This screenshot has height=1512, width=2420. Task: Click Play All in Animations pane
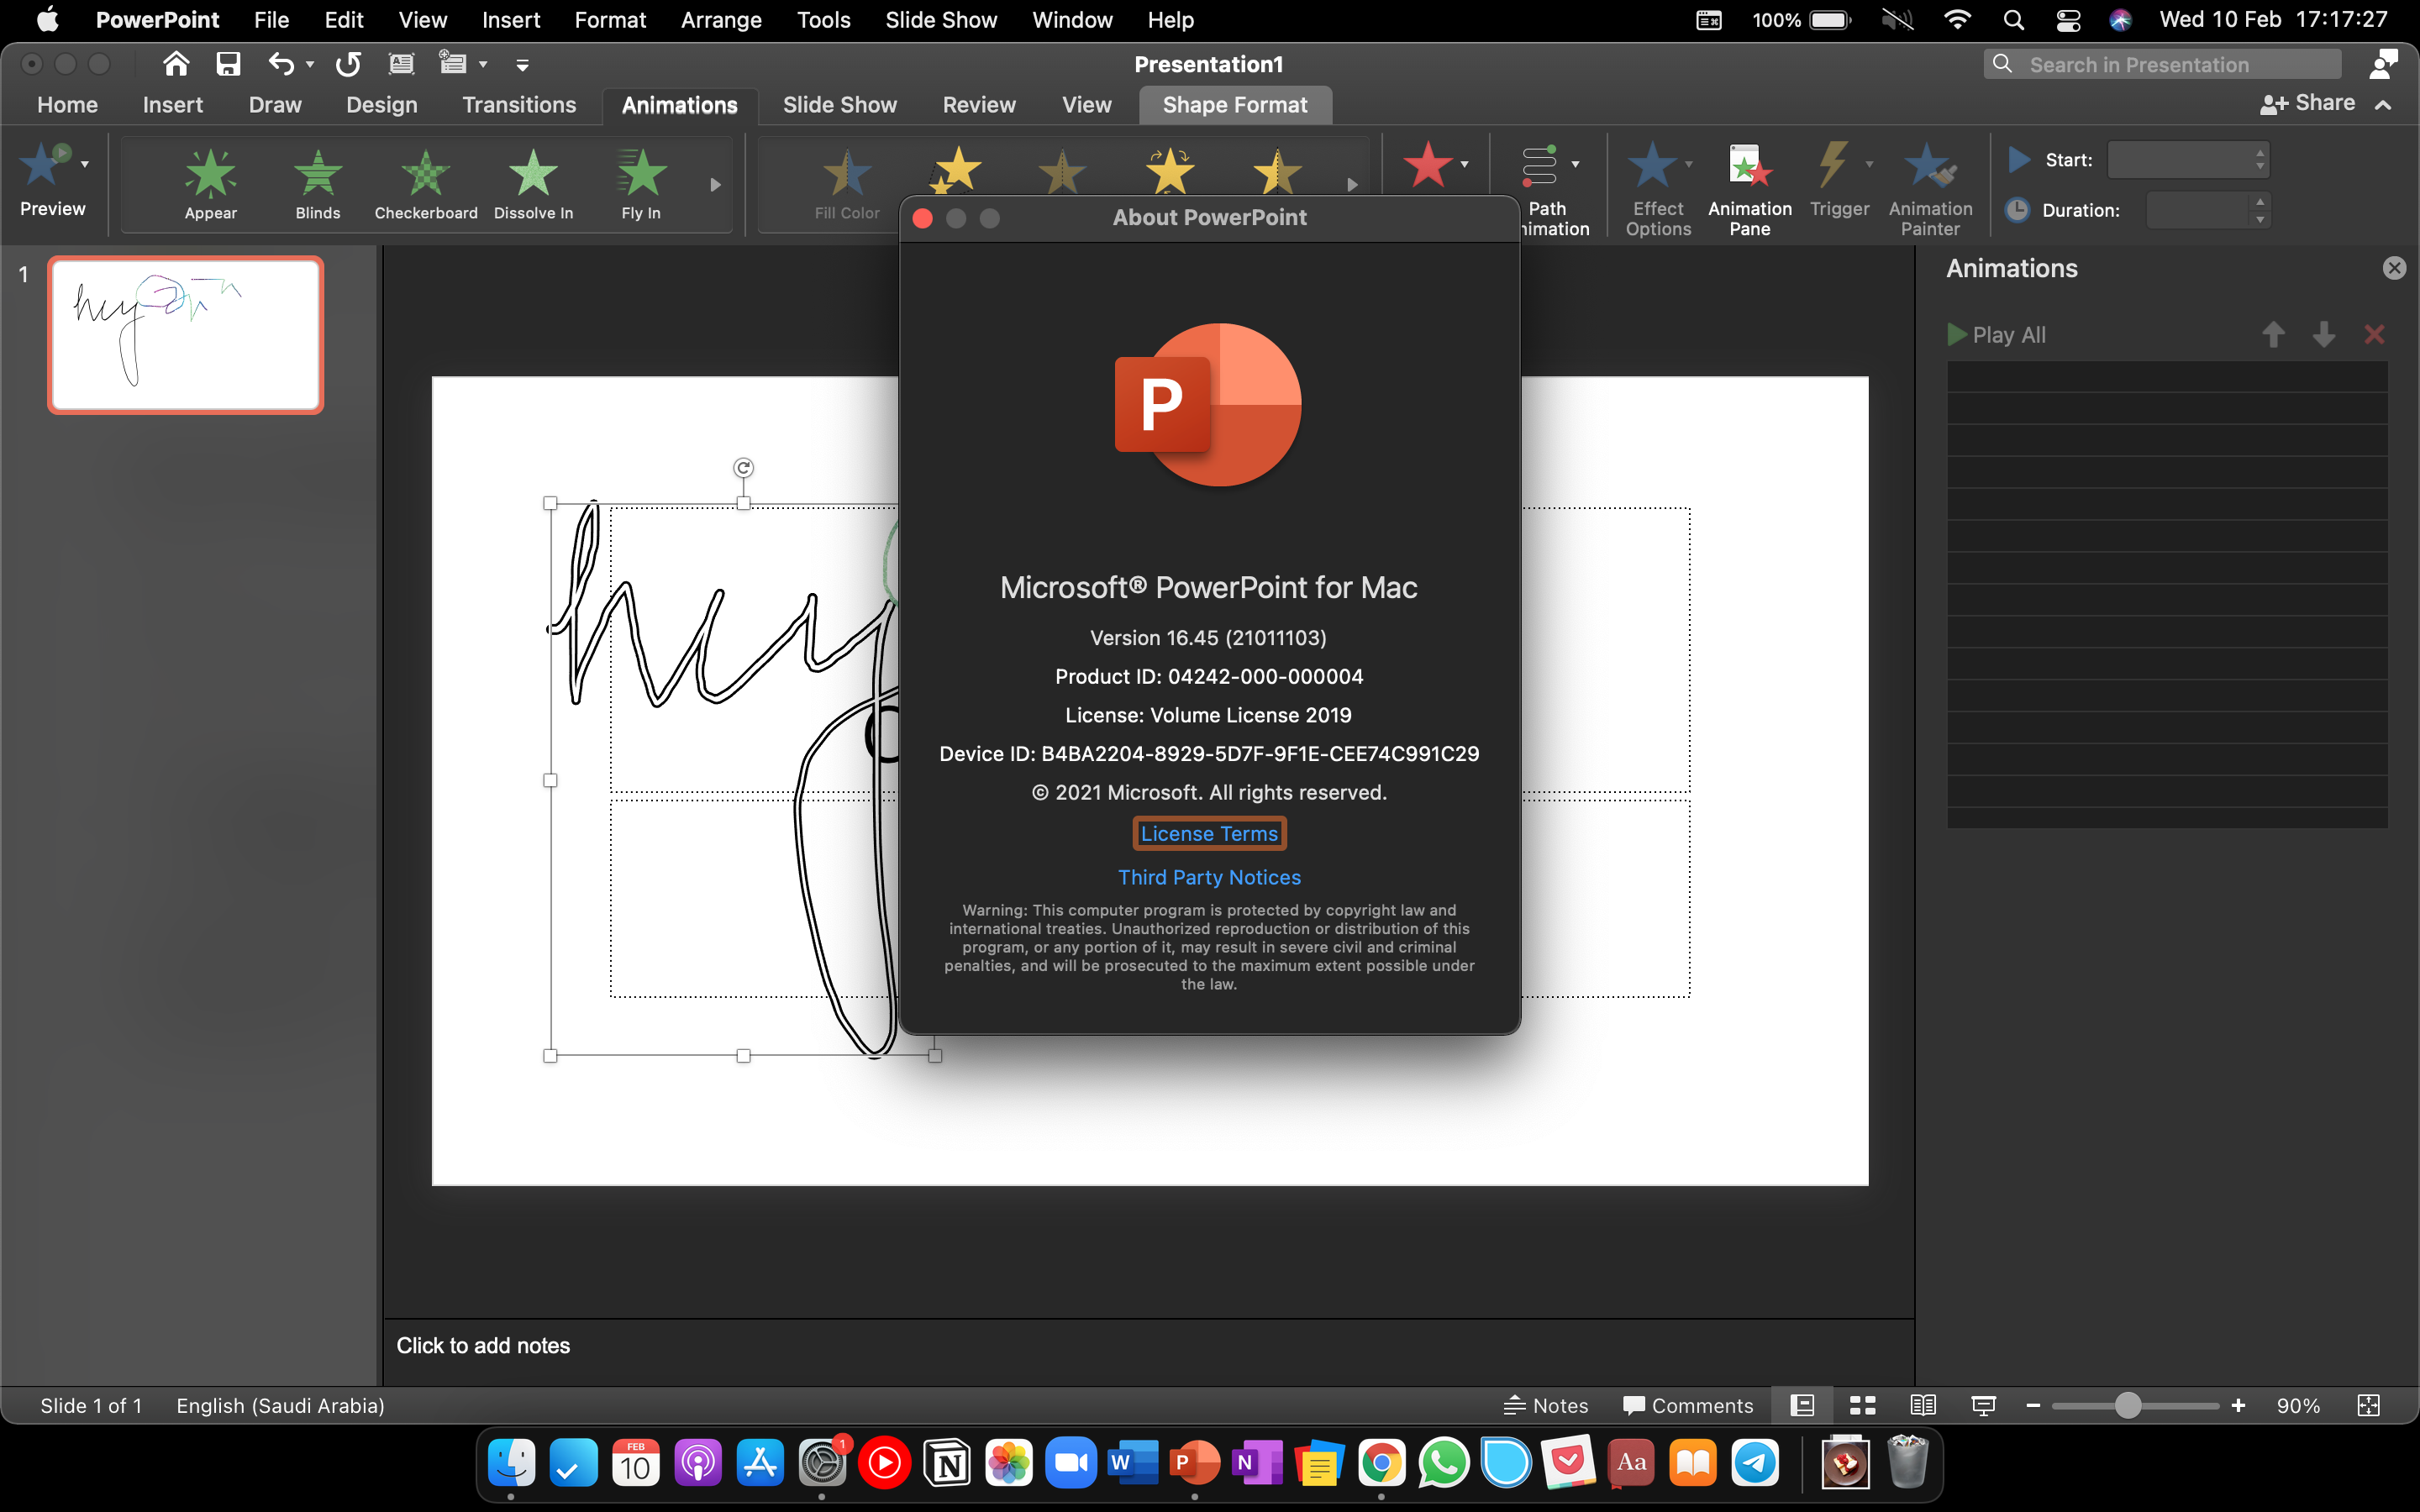tap(1996, 335)
